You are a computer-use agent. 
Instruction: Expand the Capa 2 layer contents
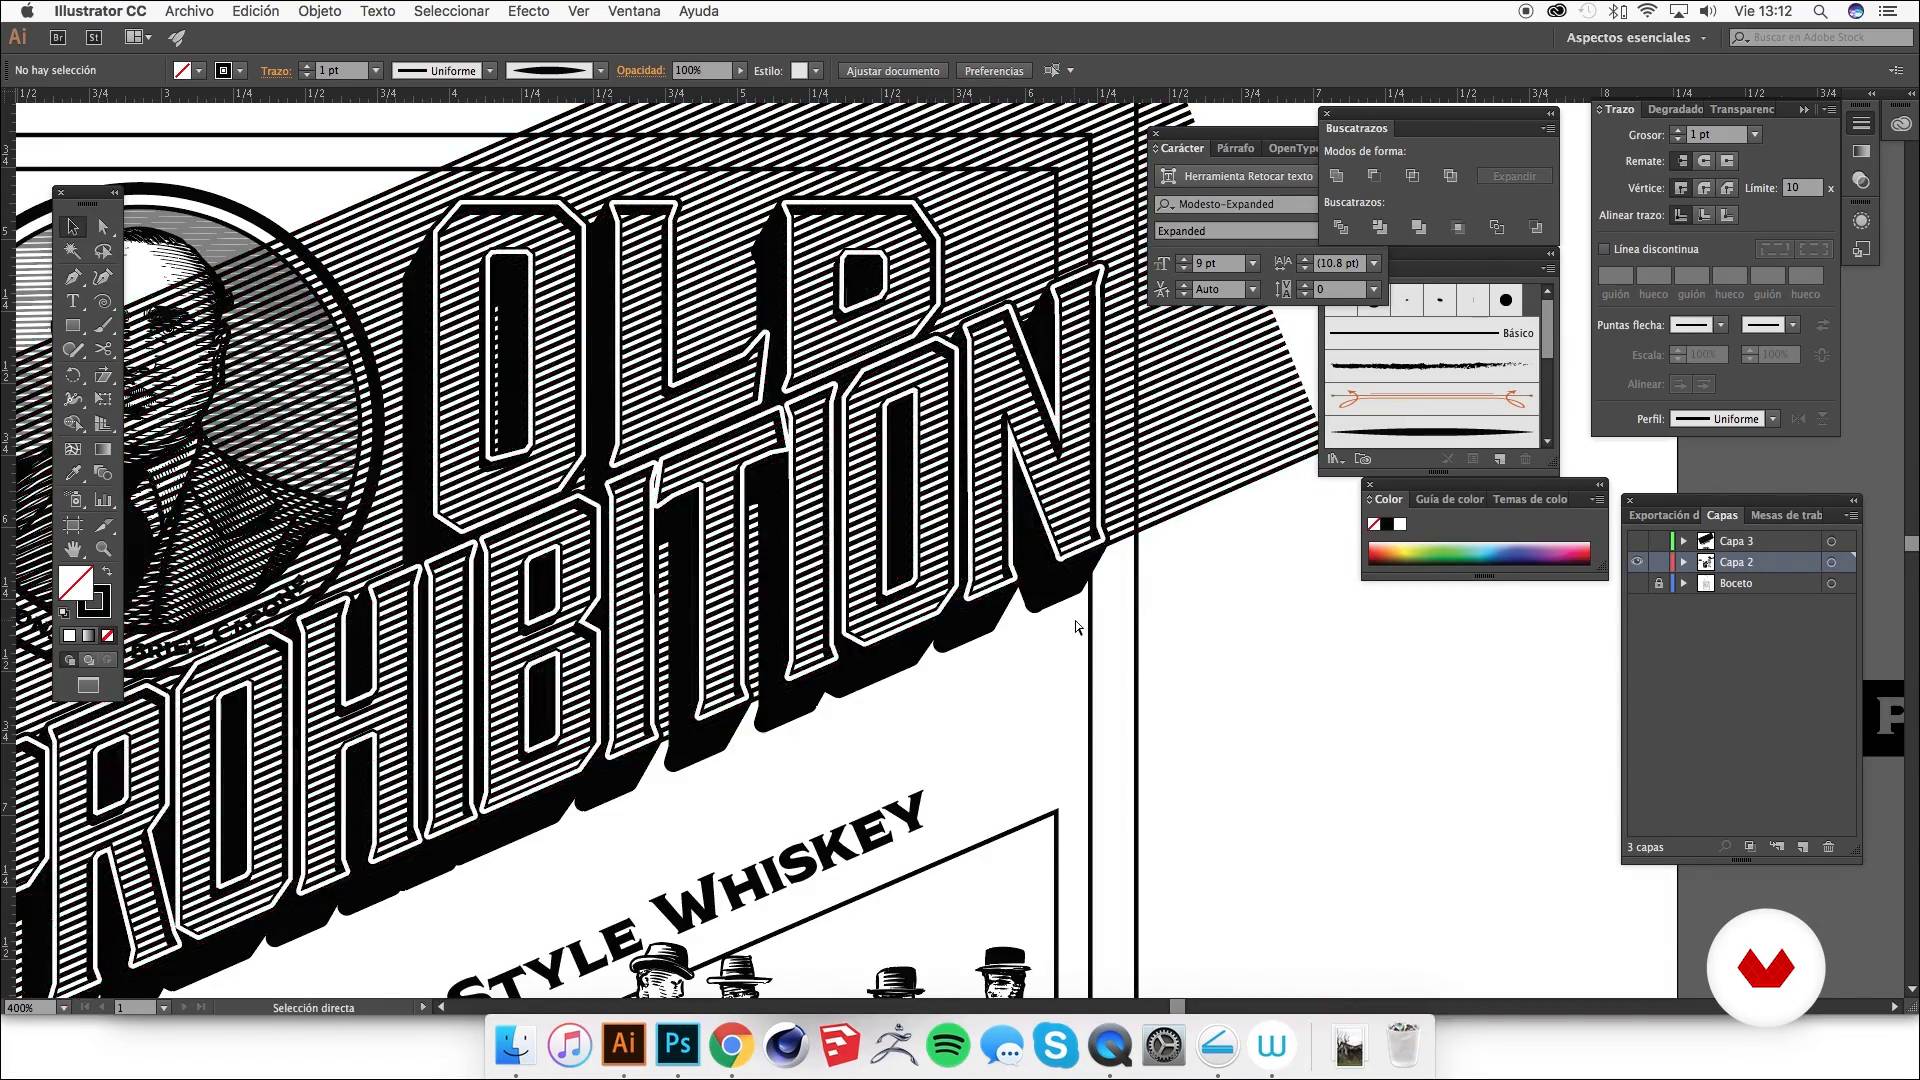(x=1684, y=562)
